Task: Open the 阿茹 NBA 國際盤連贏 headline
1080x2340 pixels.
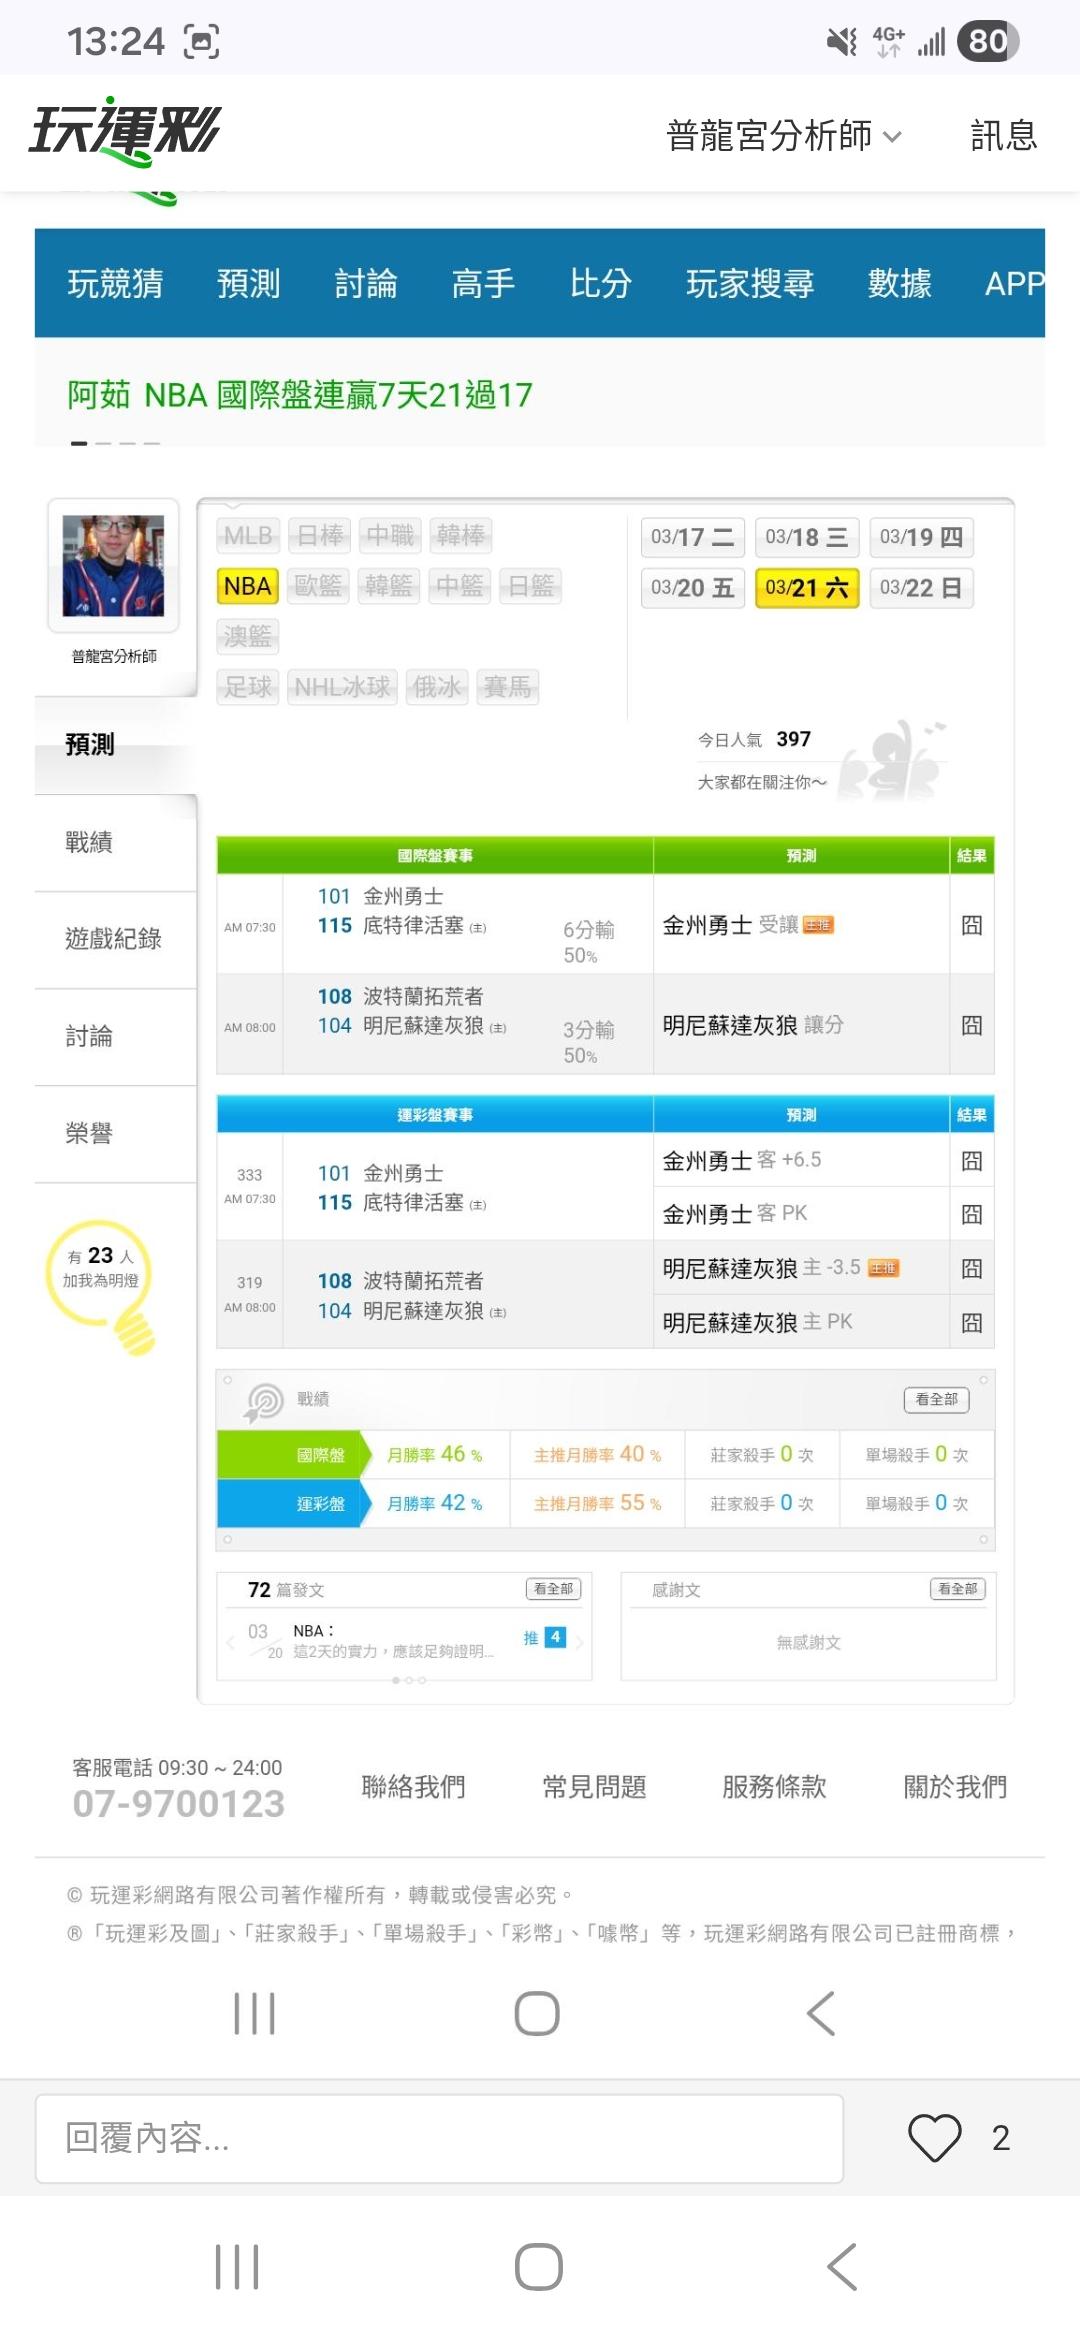Action: pos(300,395)
